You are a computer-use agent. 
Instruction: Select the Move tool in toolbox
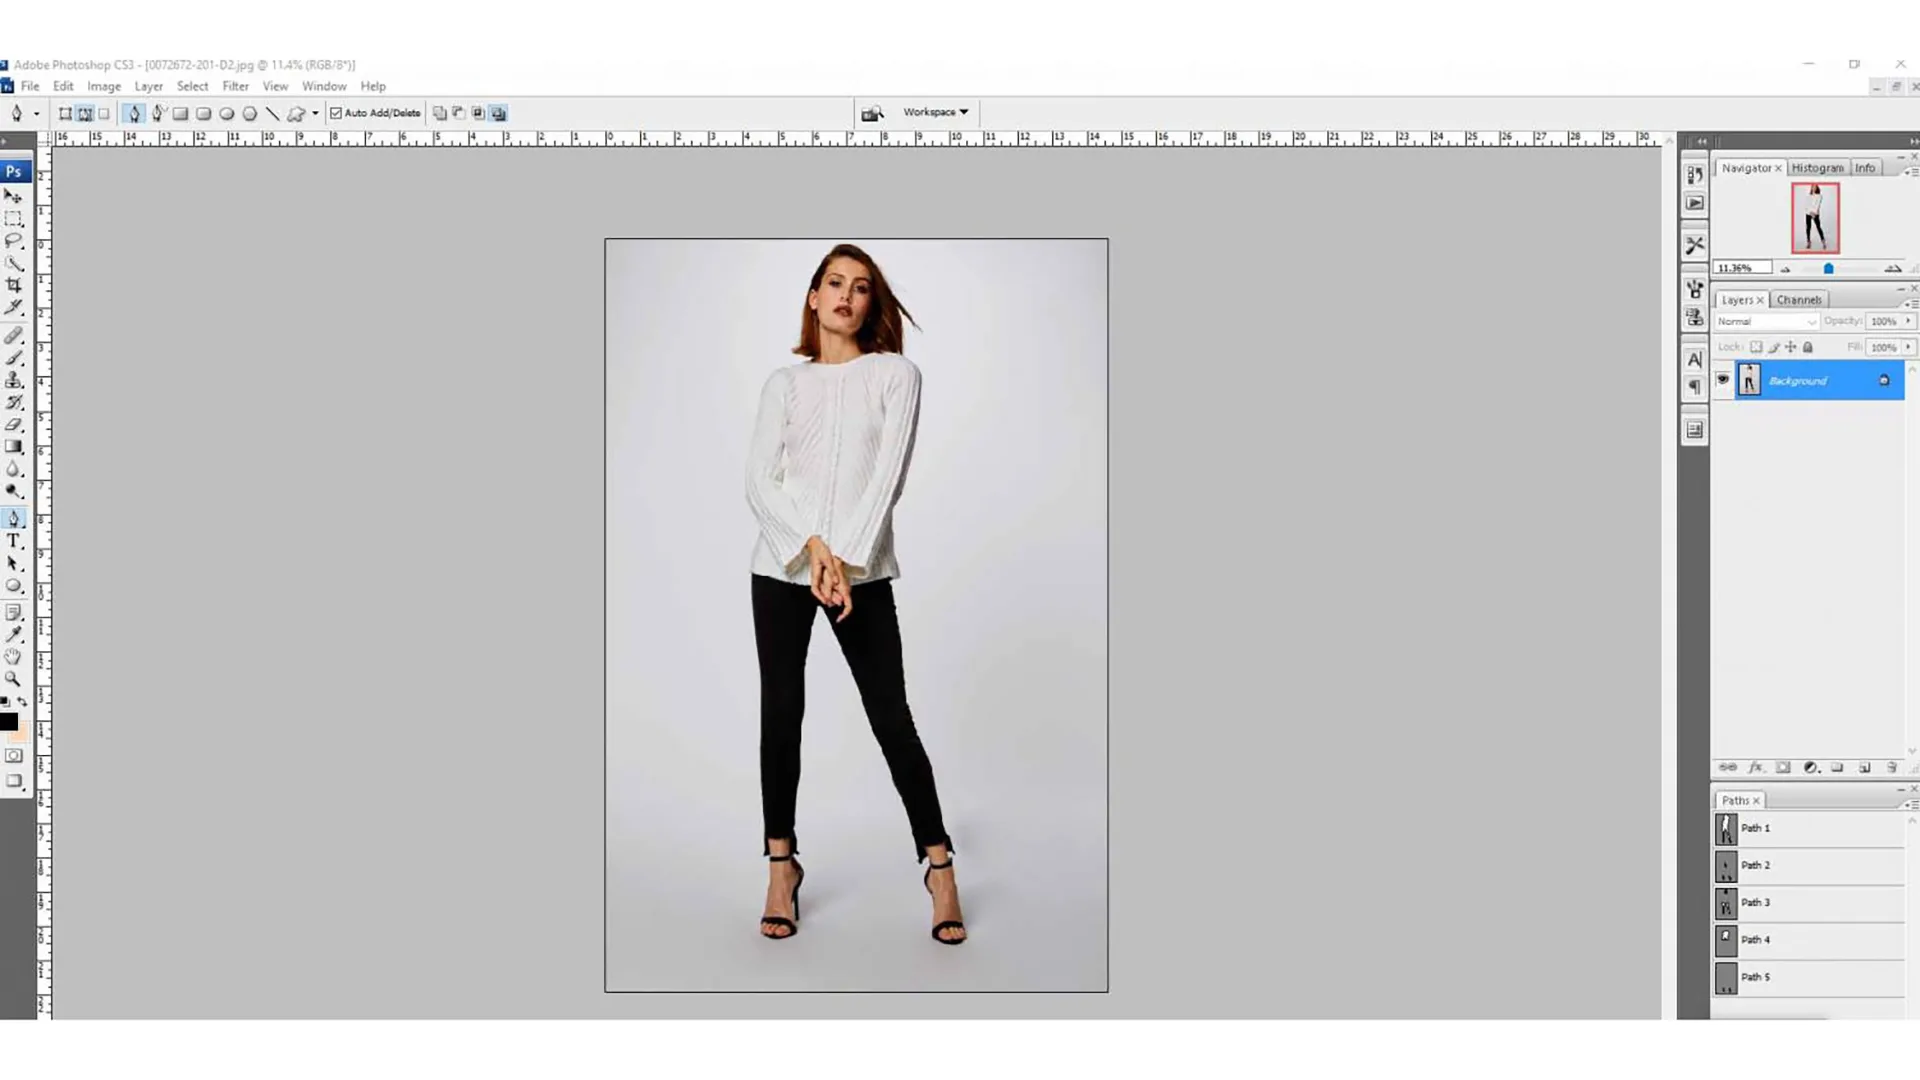click(x=13, y=196)
